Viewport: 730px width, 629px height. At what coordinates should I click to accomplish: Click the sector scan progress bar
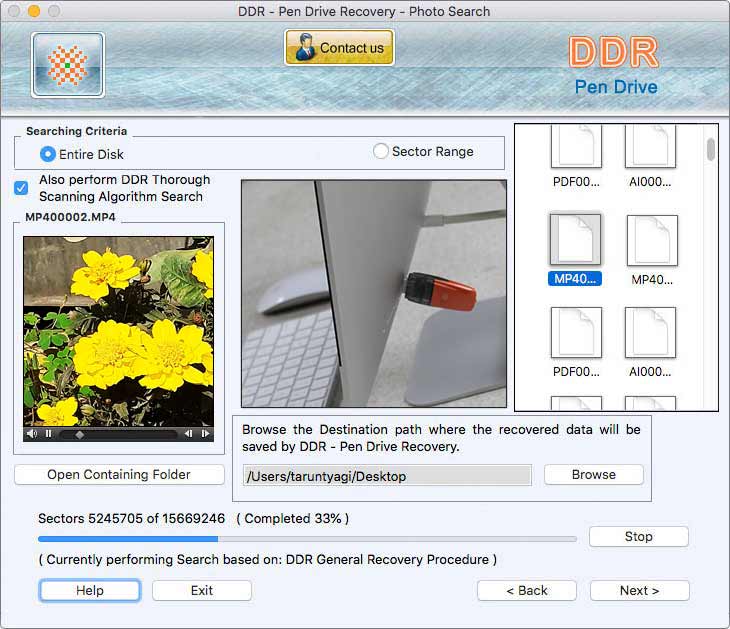coord(307,539)
